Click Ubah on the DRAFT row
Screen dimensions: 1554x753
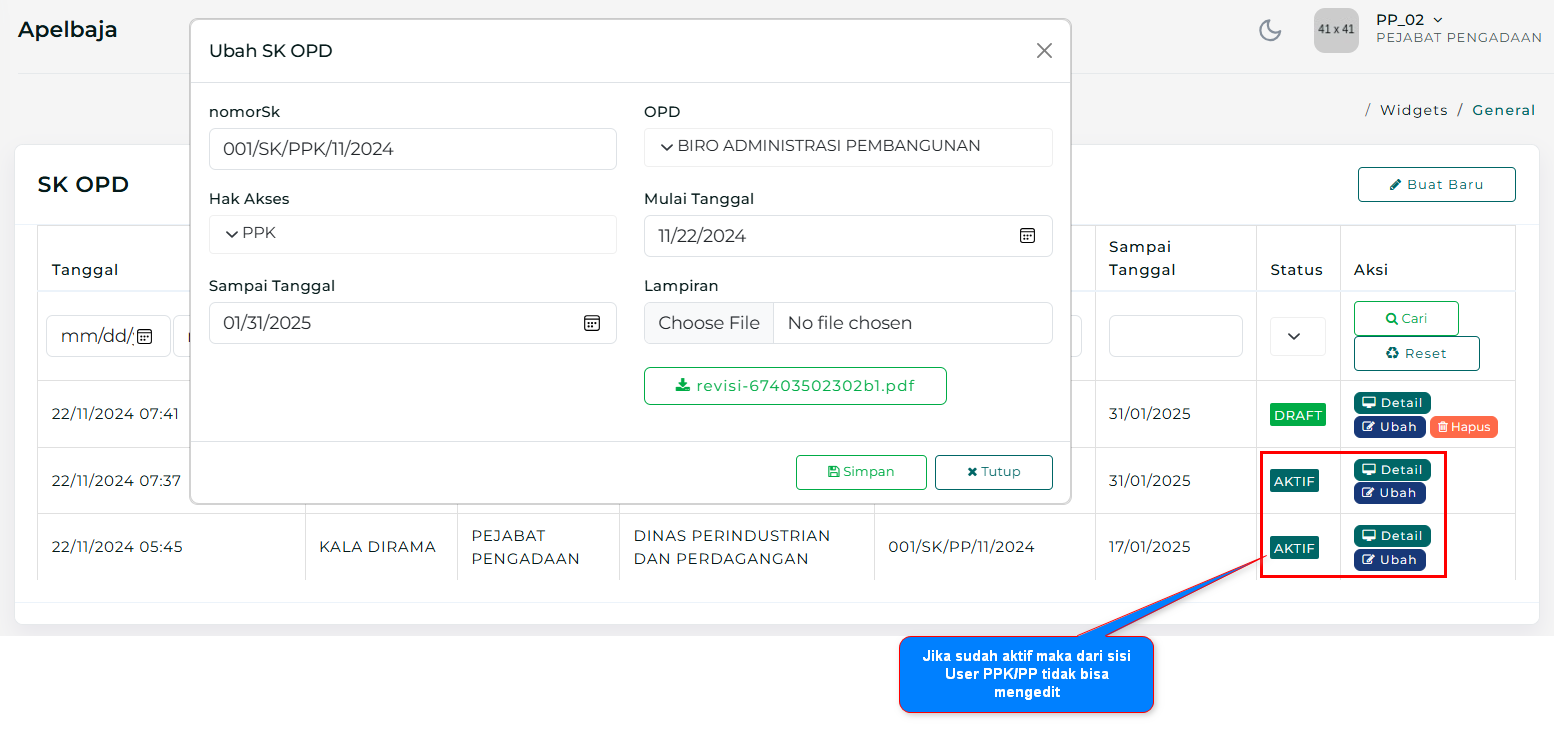click(1389, 427)
